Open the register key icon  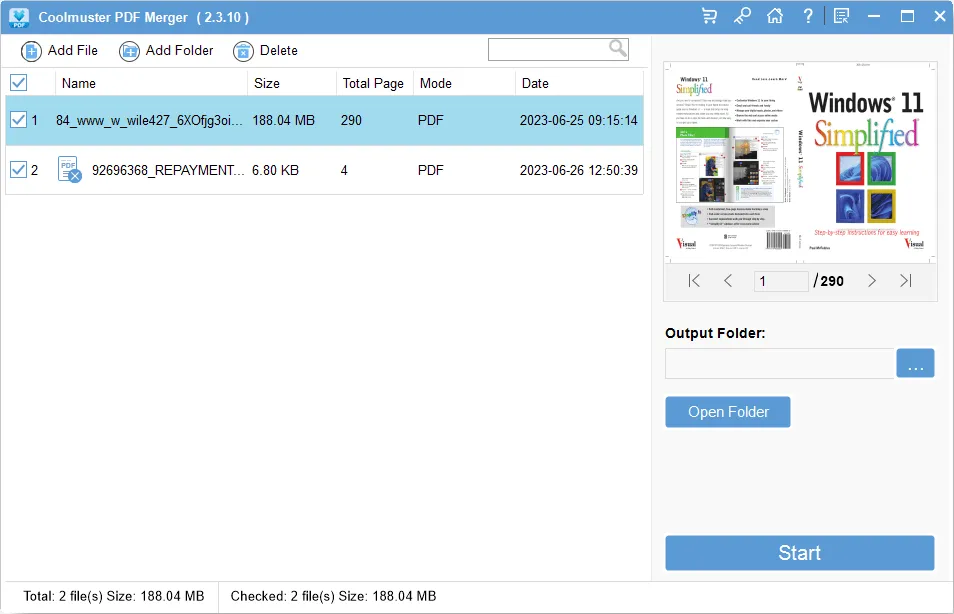point(742,16)
